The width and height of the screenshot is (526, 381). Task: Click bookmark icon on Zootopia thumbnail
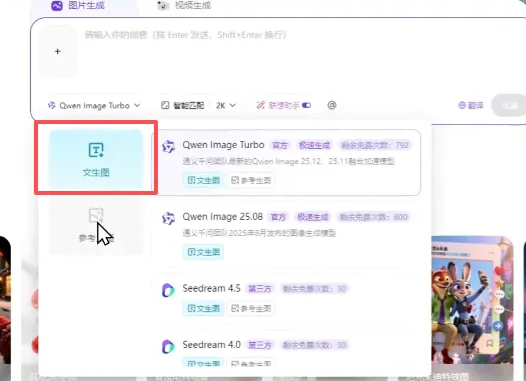489,343
